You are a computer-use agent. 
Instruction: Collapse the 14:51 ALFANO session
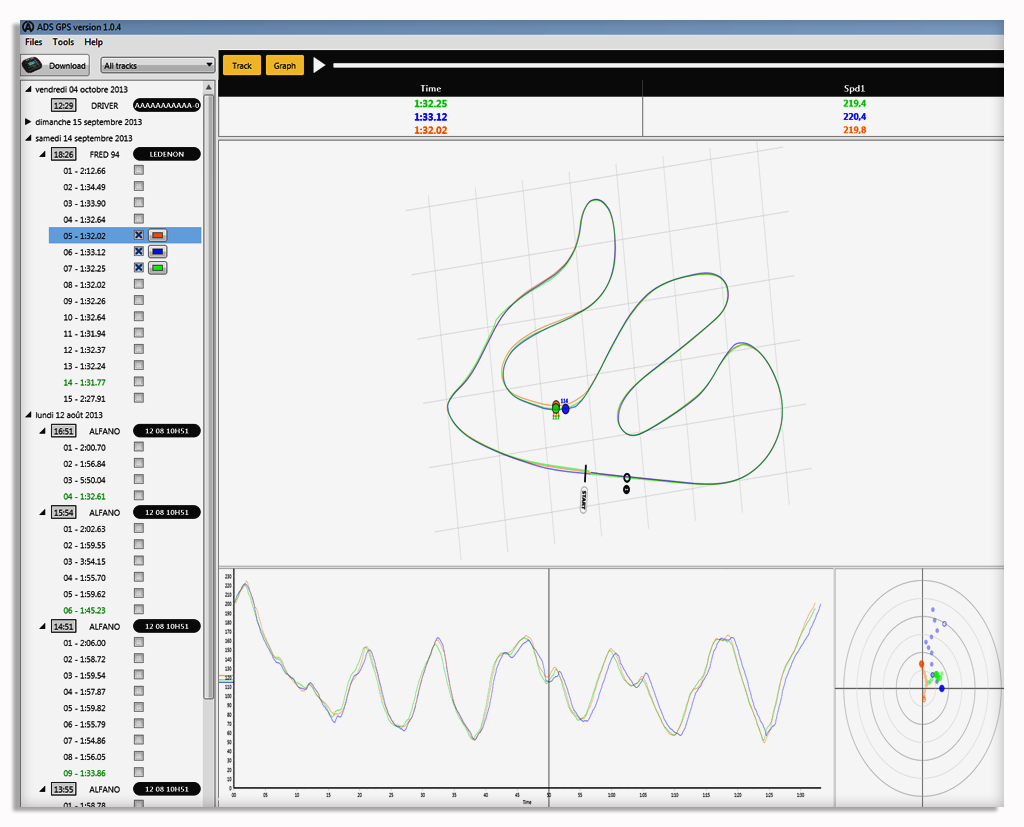42,626
